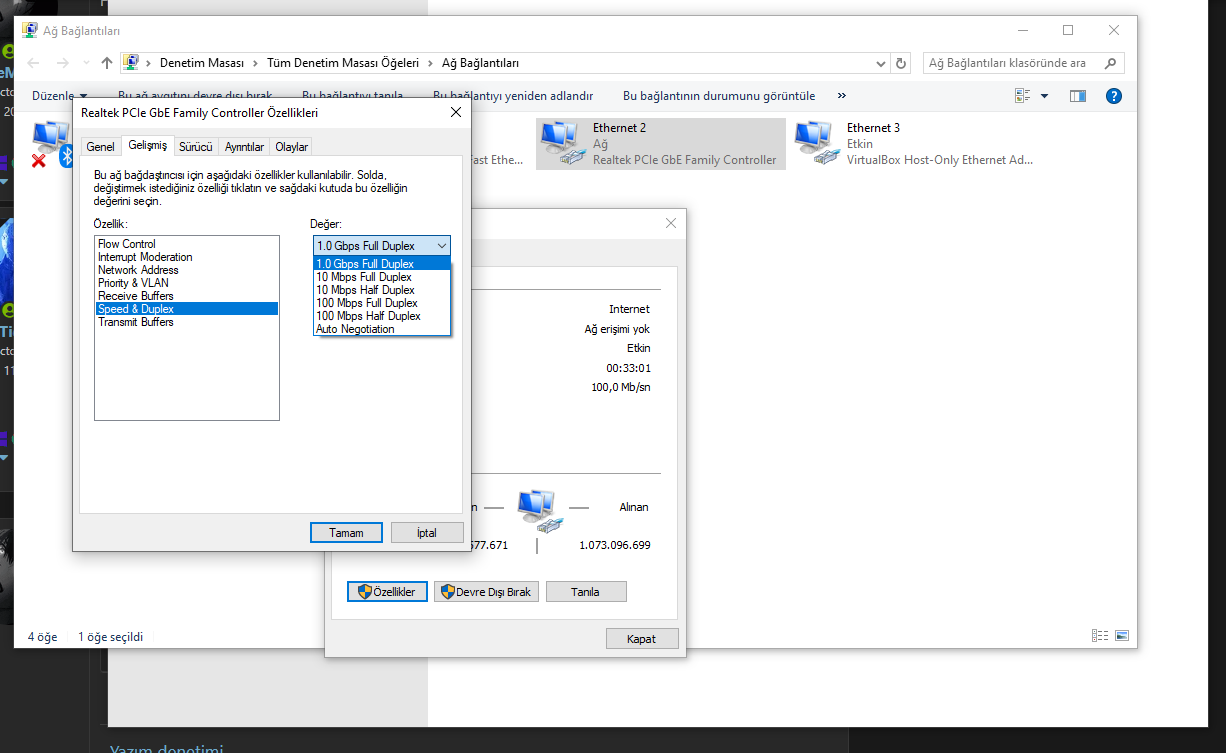Collapse the Değer combo box
This screenshot has width=1226, height=753.
pos(442,245)
